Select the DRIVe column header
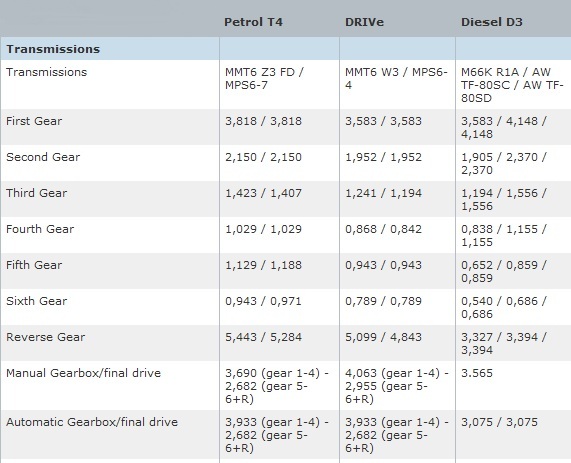This screenshot has height=463, width=571. pyautogui.click(x=364, y=22)
